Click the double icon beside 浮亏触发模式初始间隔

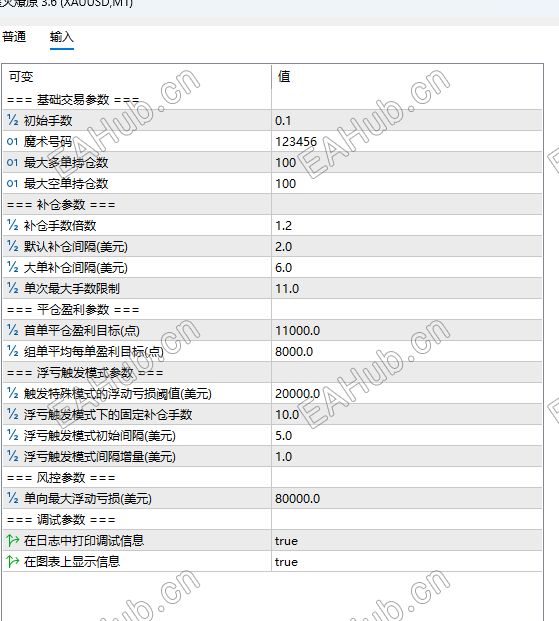coord(13,435)
